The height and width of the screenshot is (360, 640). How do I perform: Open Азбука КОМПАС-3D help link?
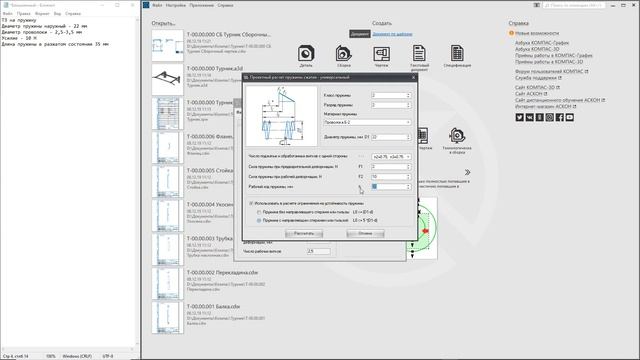(x=537, y=49)
